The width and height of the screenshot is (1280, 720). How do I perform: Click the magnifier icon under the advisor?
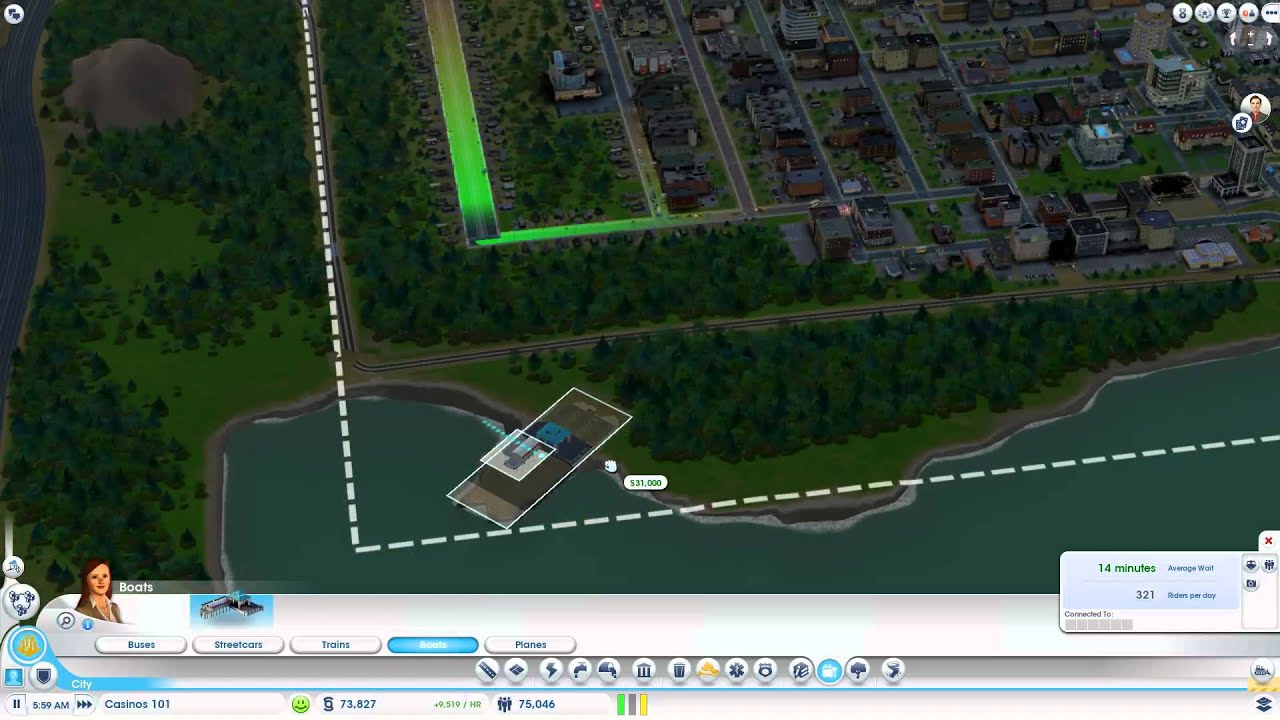click(x=66, y=621)
